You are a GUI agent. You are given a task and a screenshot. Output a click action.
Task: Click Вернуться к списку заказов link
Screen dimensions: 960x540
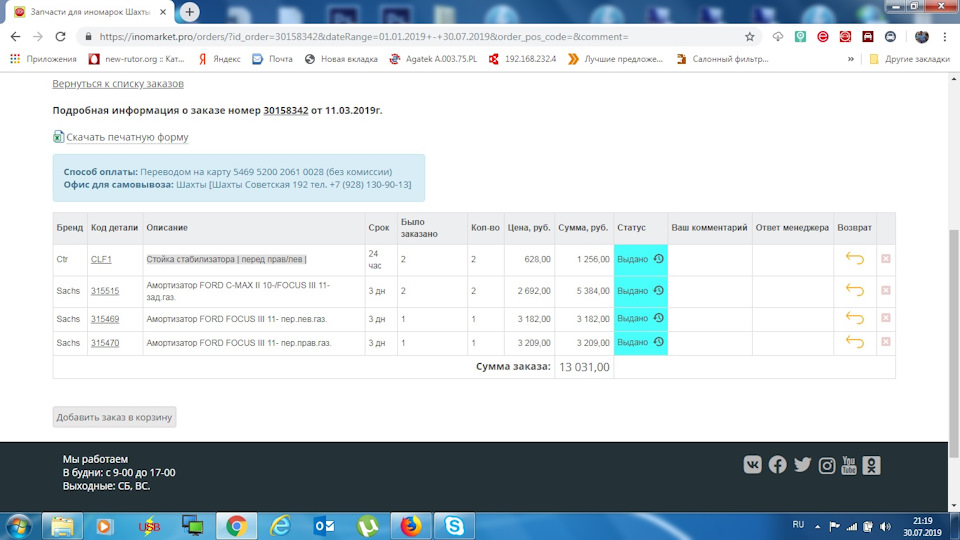[118, 83]
